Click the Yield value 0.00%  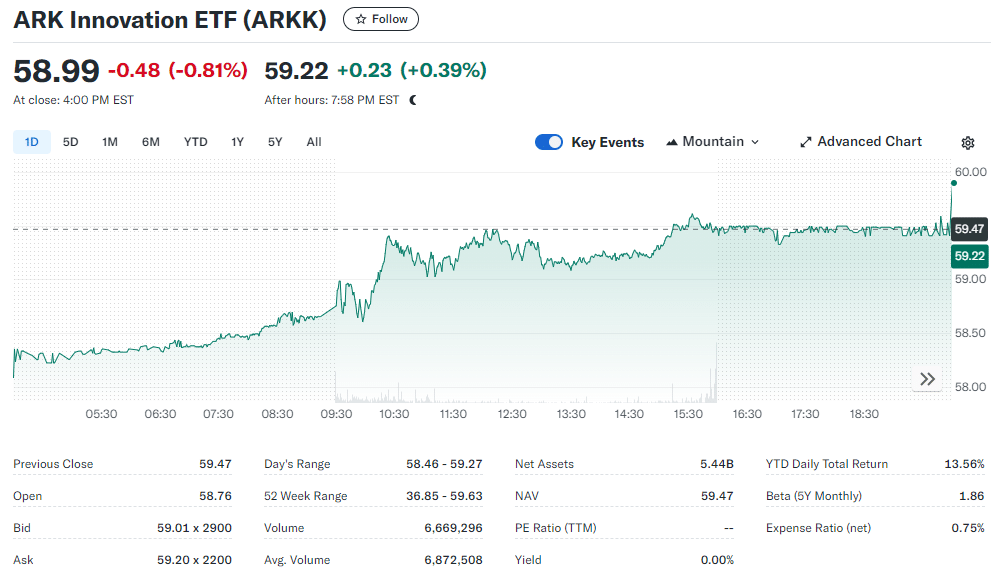pyautogui.click(x=717, y=560)
